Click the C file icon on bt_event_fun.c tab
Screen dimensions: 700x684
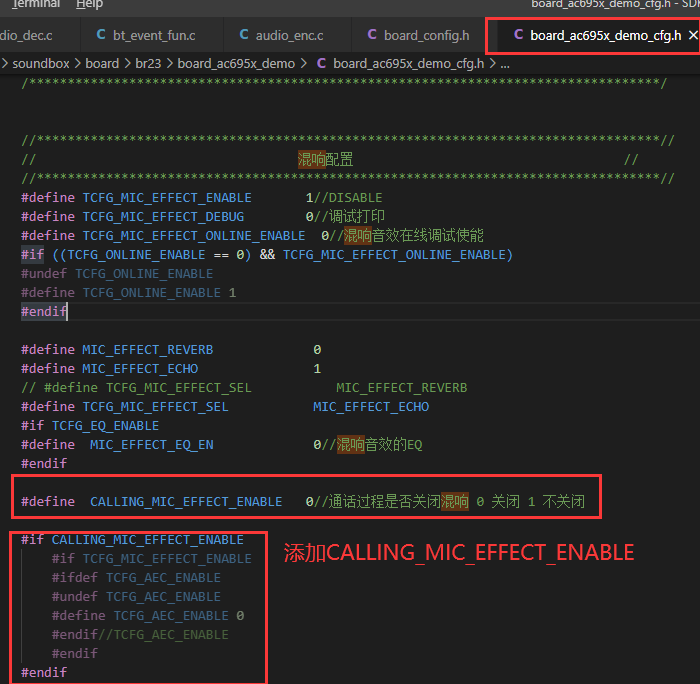coord(101,35)
